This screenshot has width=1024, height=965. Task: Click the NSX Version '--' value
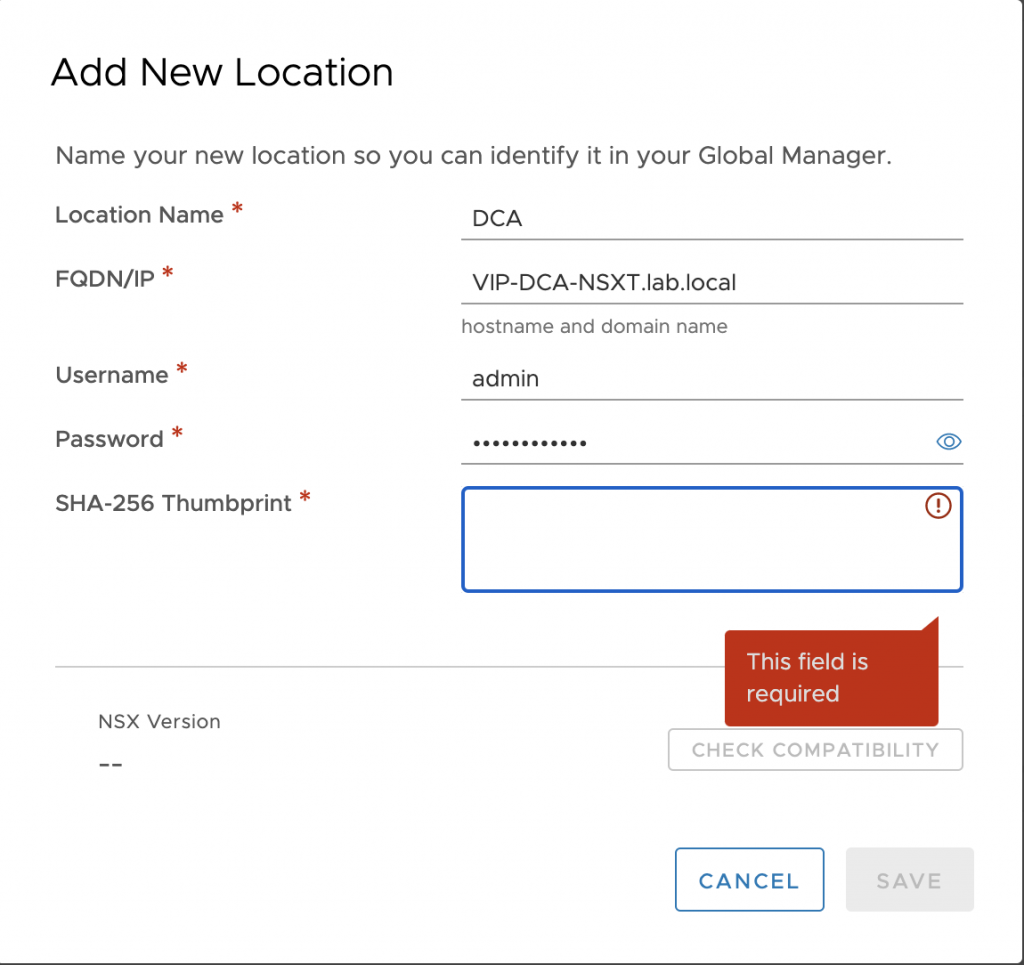tap(110, 764)
